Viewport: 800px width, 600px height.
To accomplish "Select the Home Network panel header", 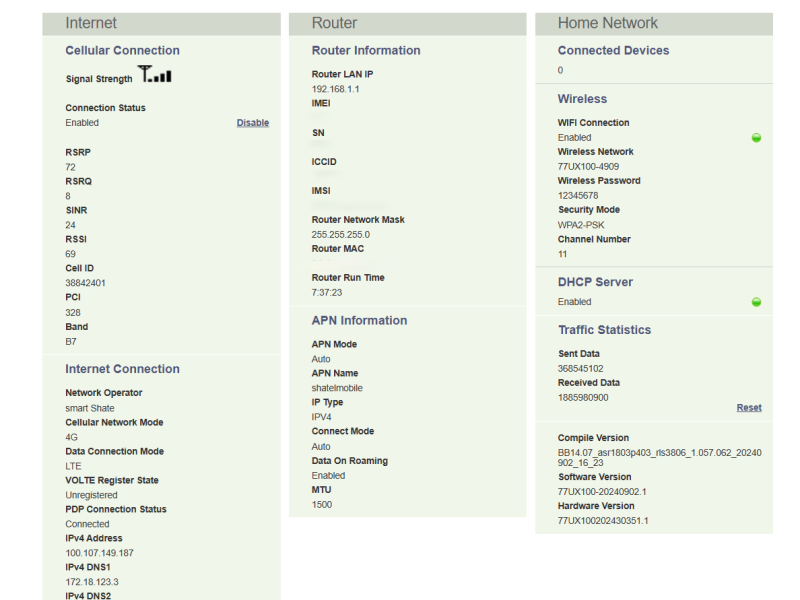I will [608, 23].
